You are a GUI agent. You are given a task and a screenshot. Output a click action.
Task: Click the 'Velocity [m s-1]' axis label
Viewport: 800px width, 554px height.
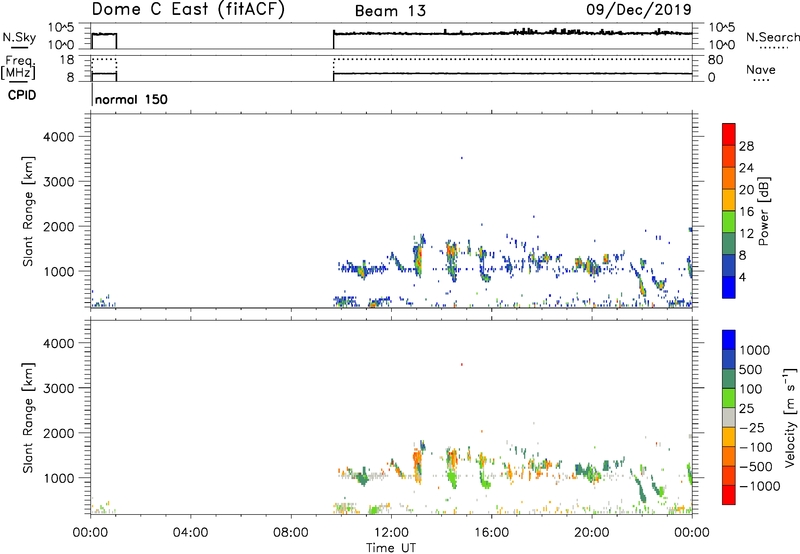tap(790, 417)
